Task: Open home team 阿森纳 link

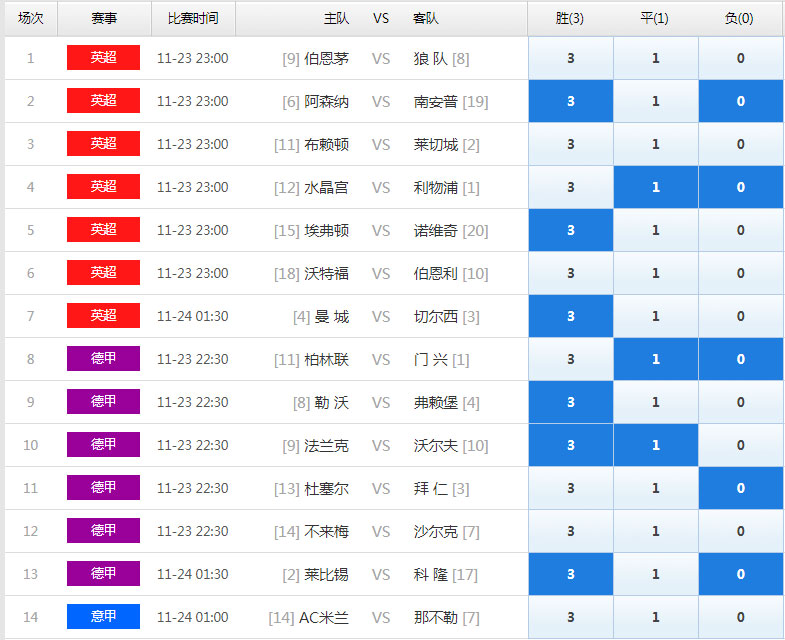Action: tap(326, 102)
